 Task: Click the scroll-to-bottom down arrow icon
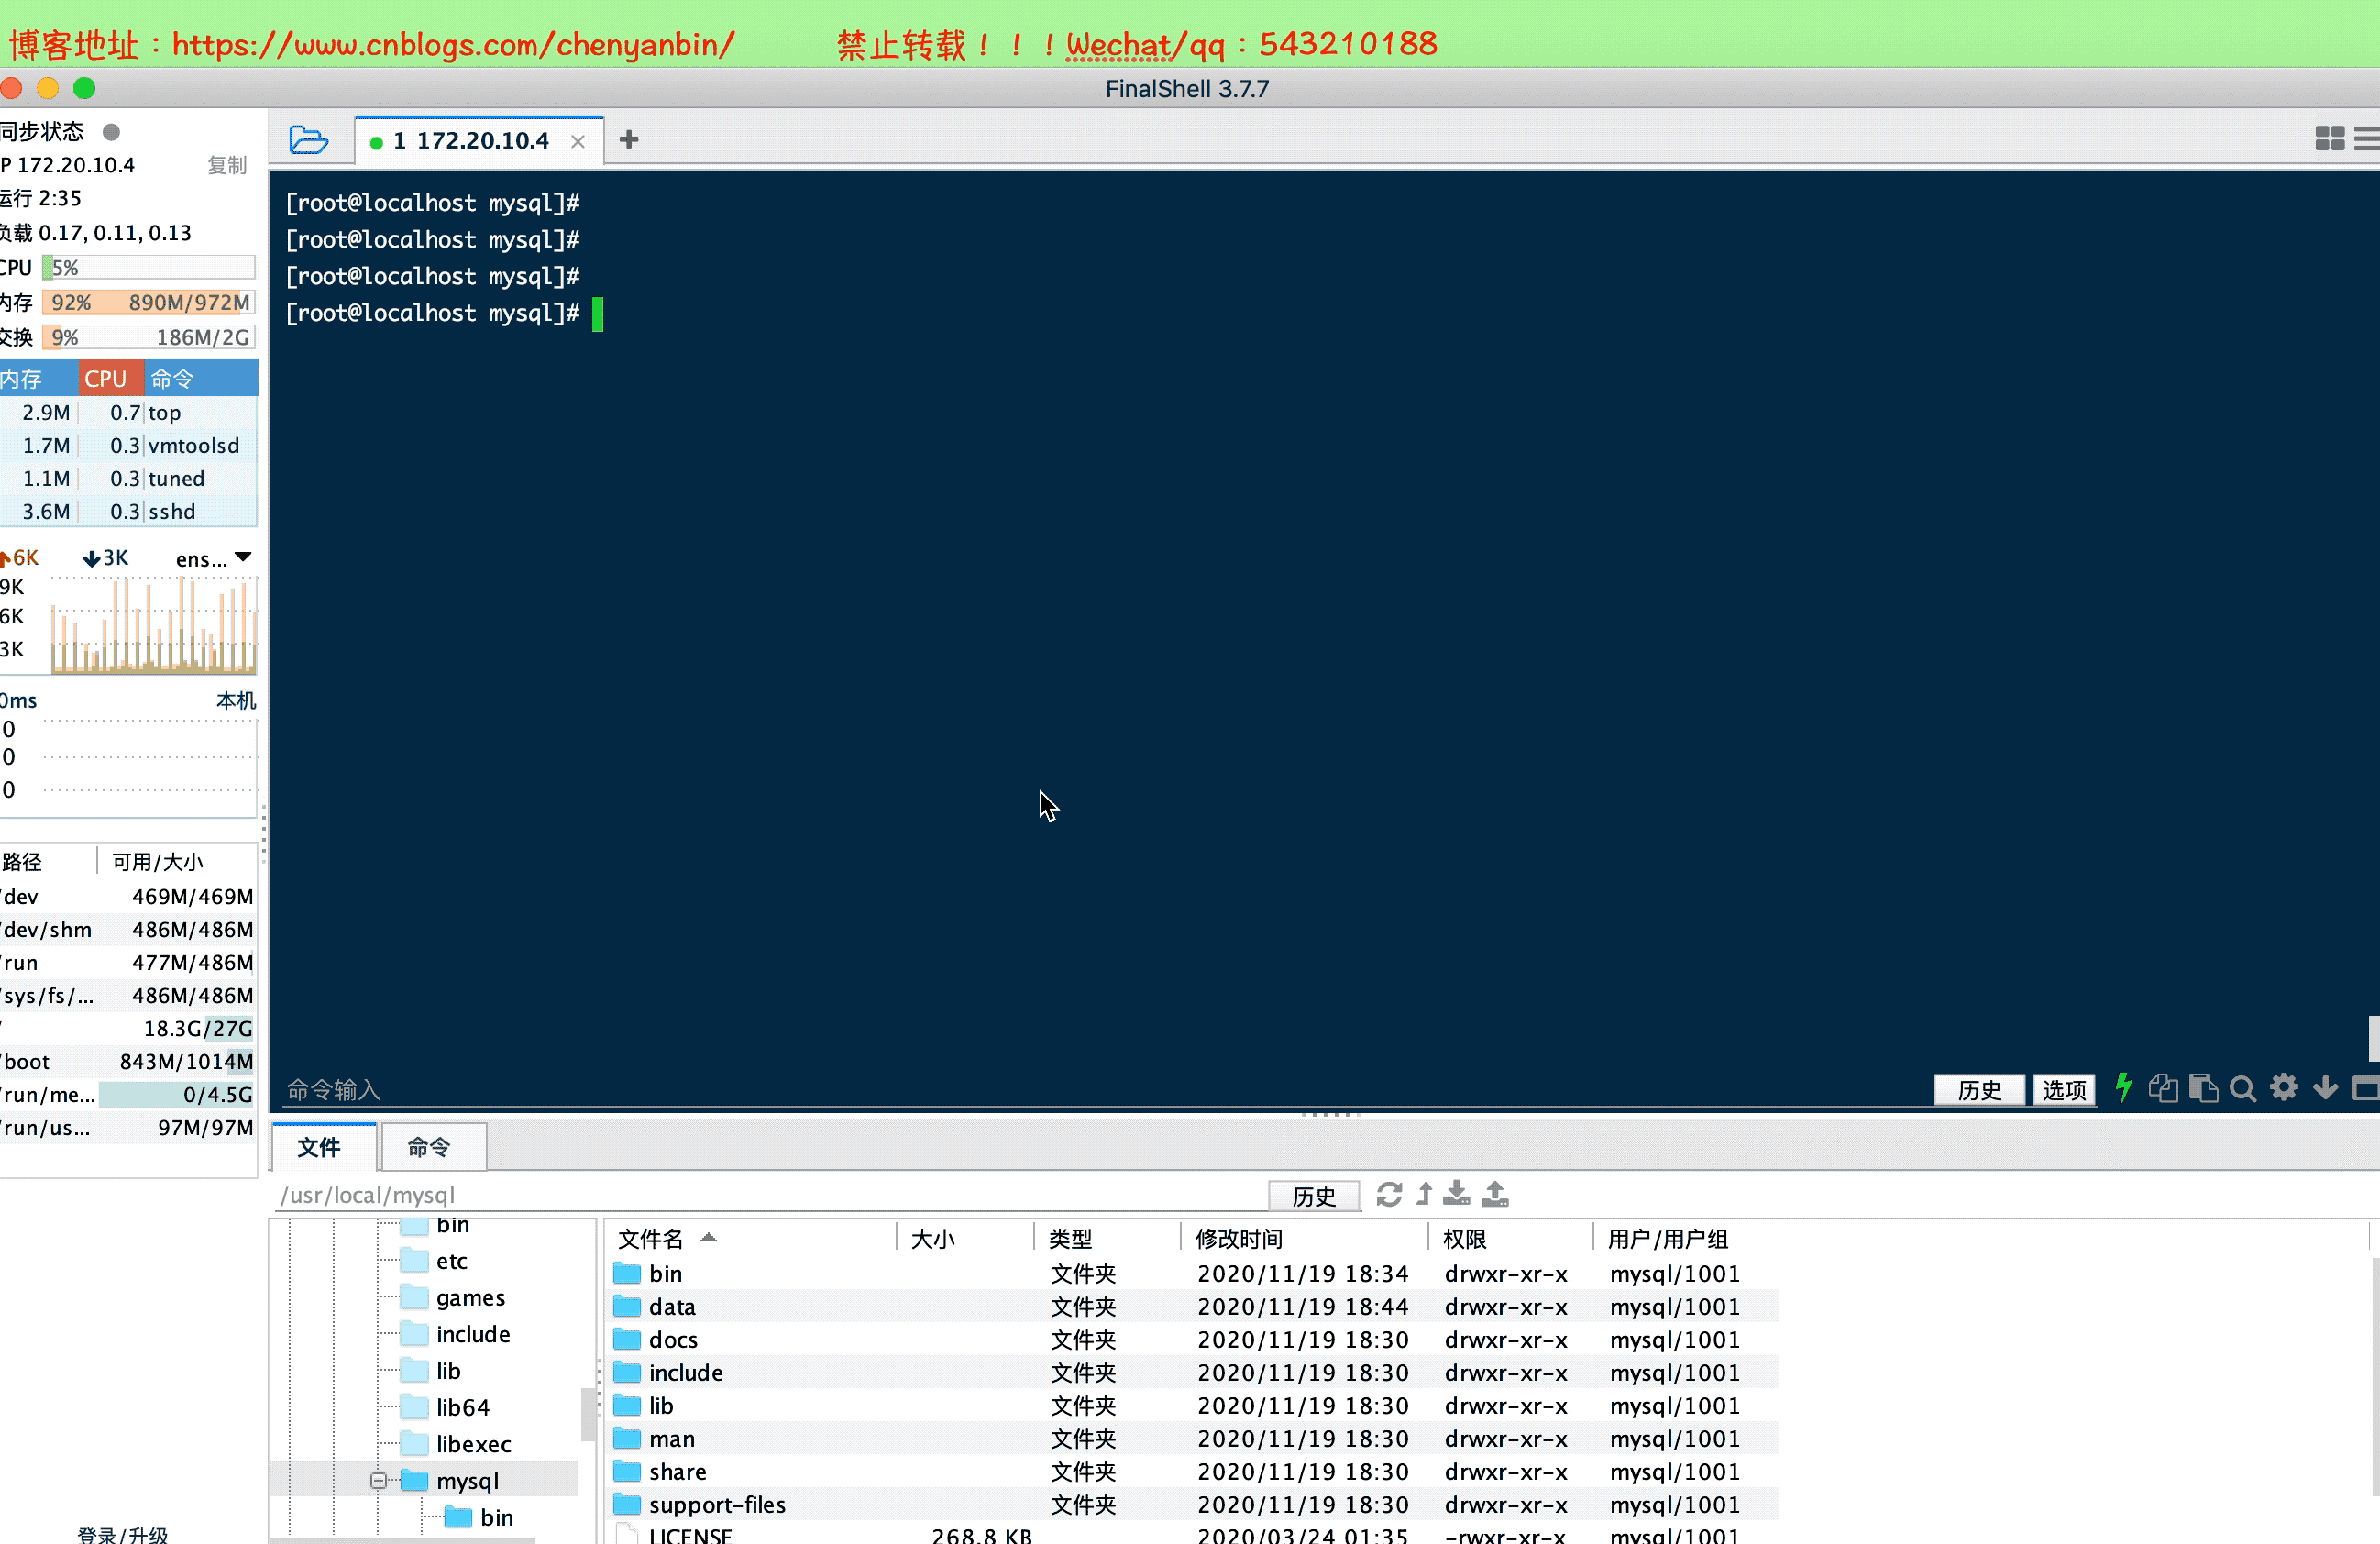coord(2325,1088)
